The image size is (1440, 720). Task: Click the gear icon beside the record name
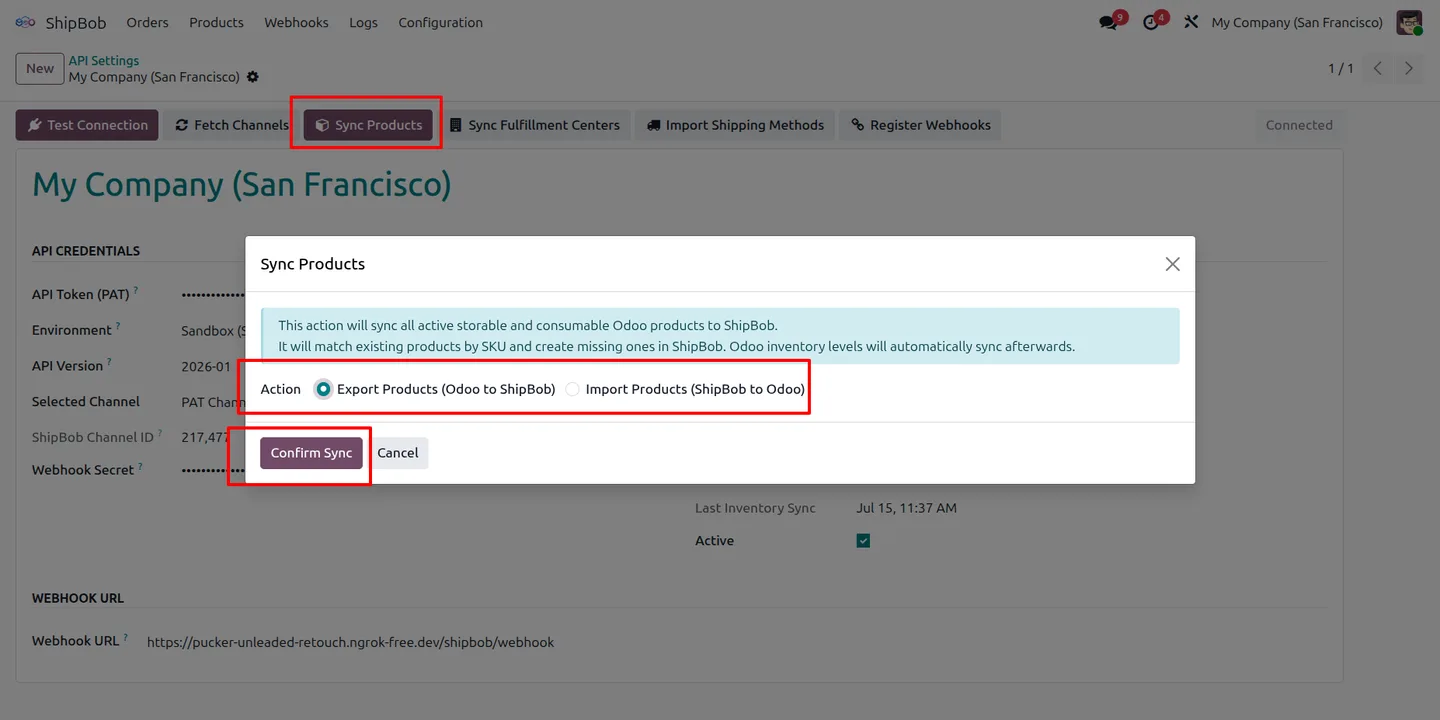[x=253, y=77]
